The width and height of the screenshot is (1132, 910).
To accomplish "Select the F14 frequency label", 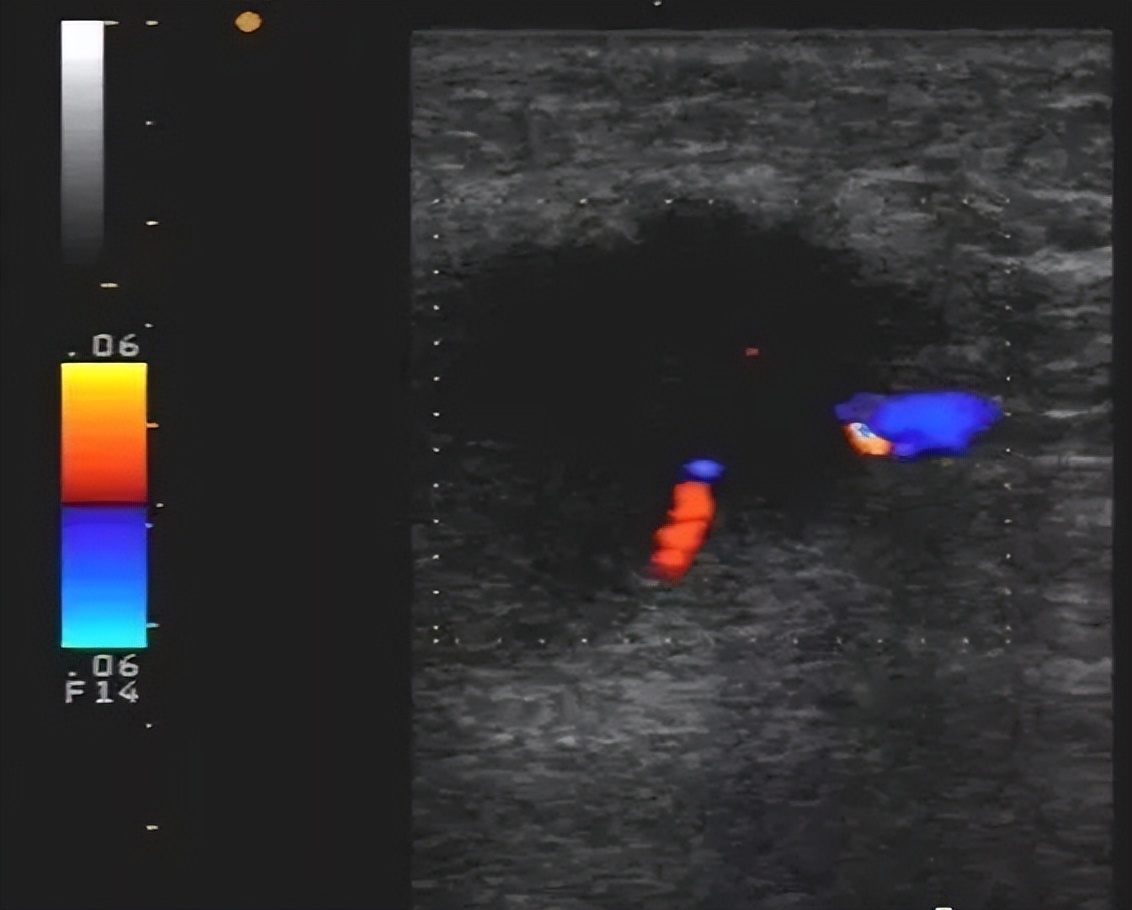I will point(101,692).
